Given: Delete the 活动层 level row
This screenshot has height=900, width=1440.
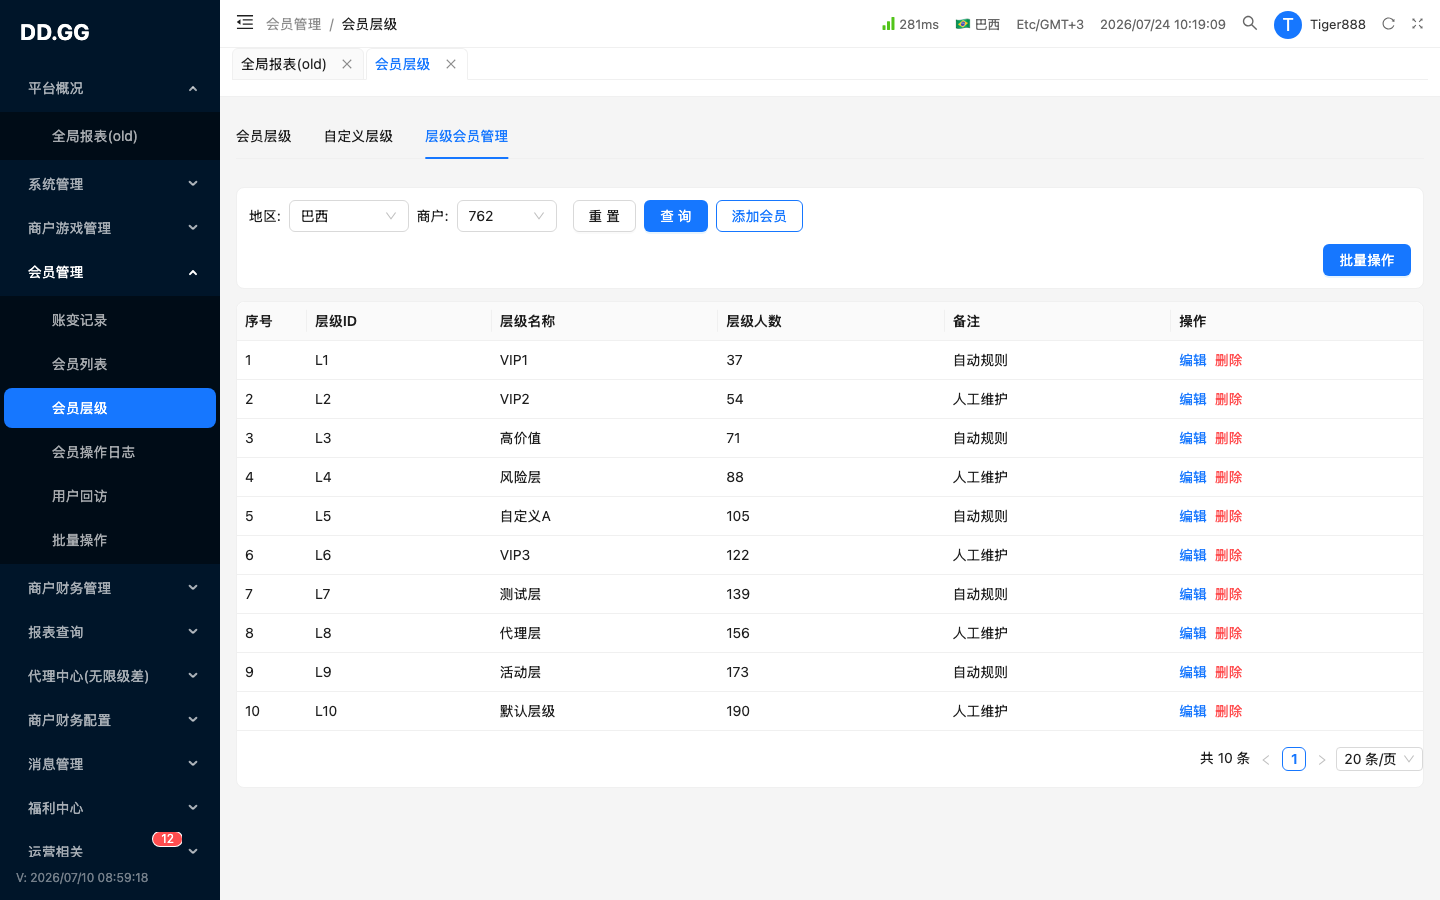Looking at the screenshot, I should [1229, 672].
